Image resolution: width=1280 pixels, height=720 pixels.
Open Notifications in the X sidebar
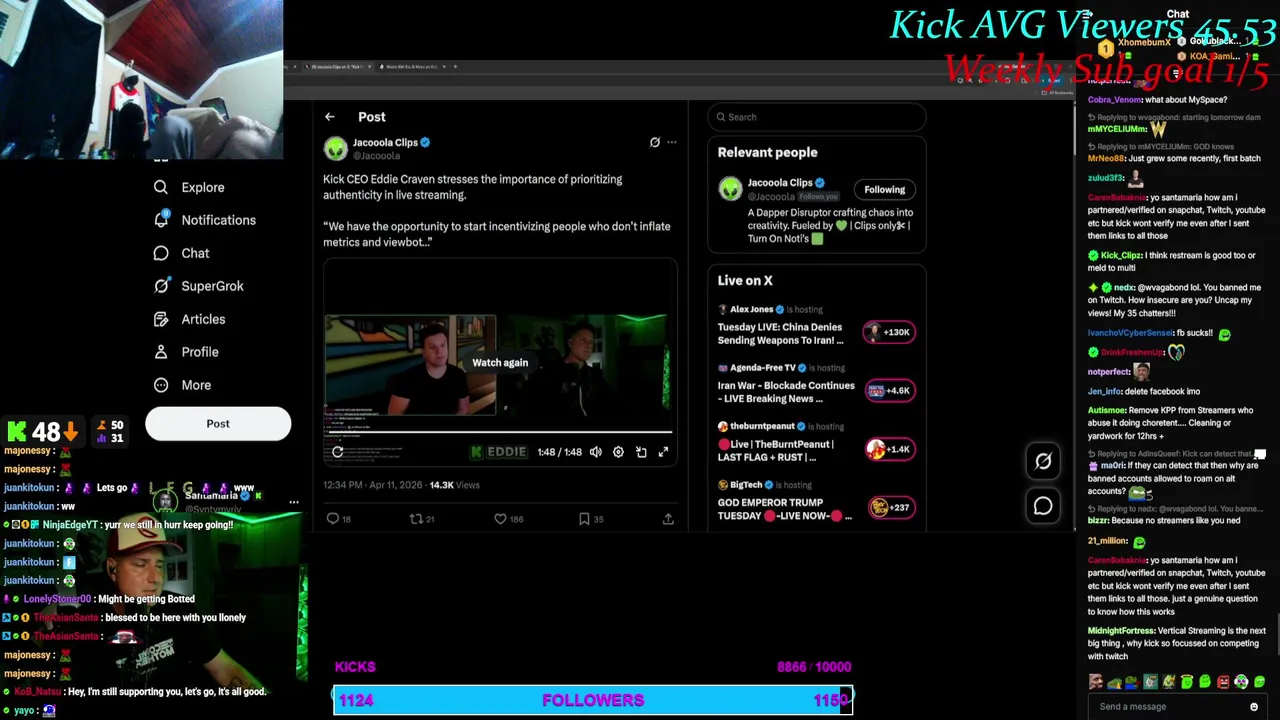coord(218,220)
